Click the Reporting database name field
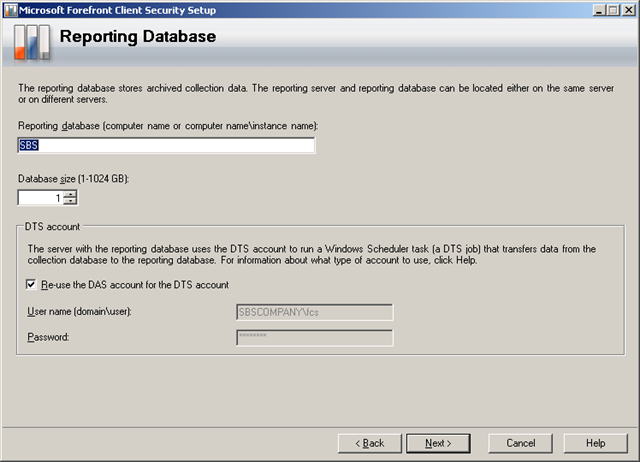Viewport: 640px width, 462px height. (x=166, y=145)
